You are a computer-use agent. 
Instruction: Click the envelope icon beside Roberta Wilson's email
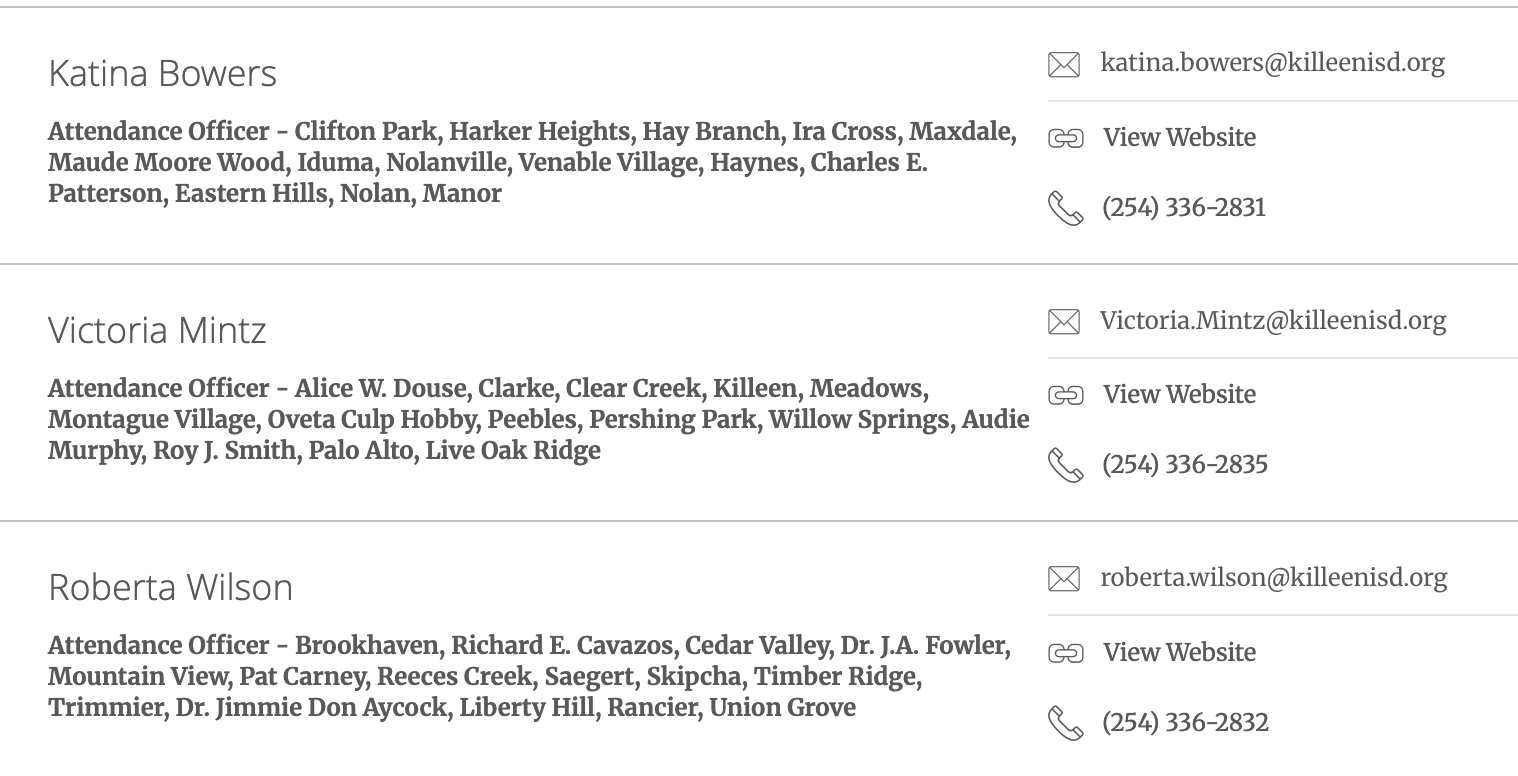coord(1064,579)
